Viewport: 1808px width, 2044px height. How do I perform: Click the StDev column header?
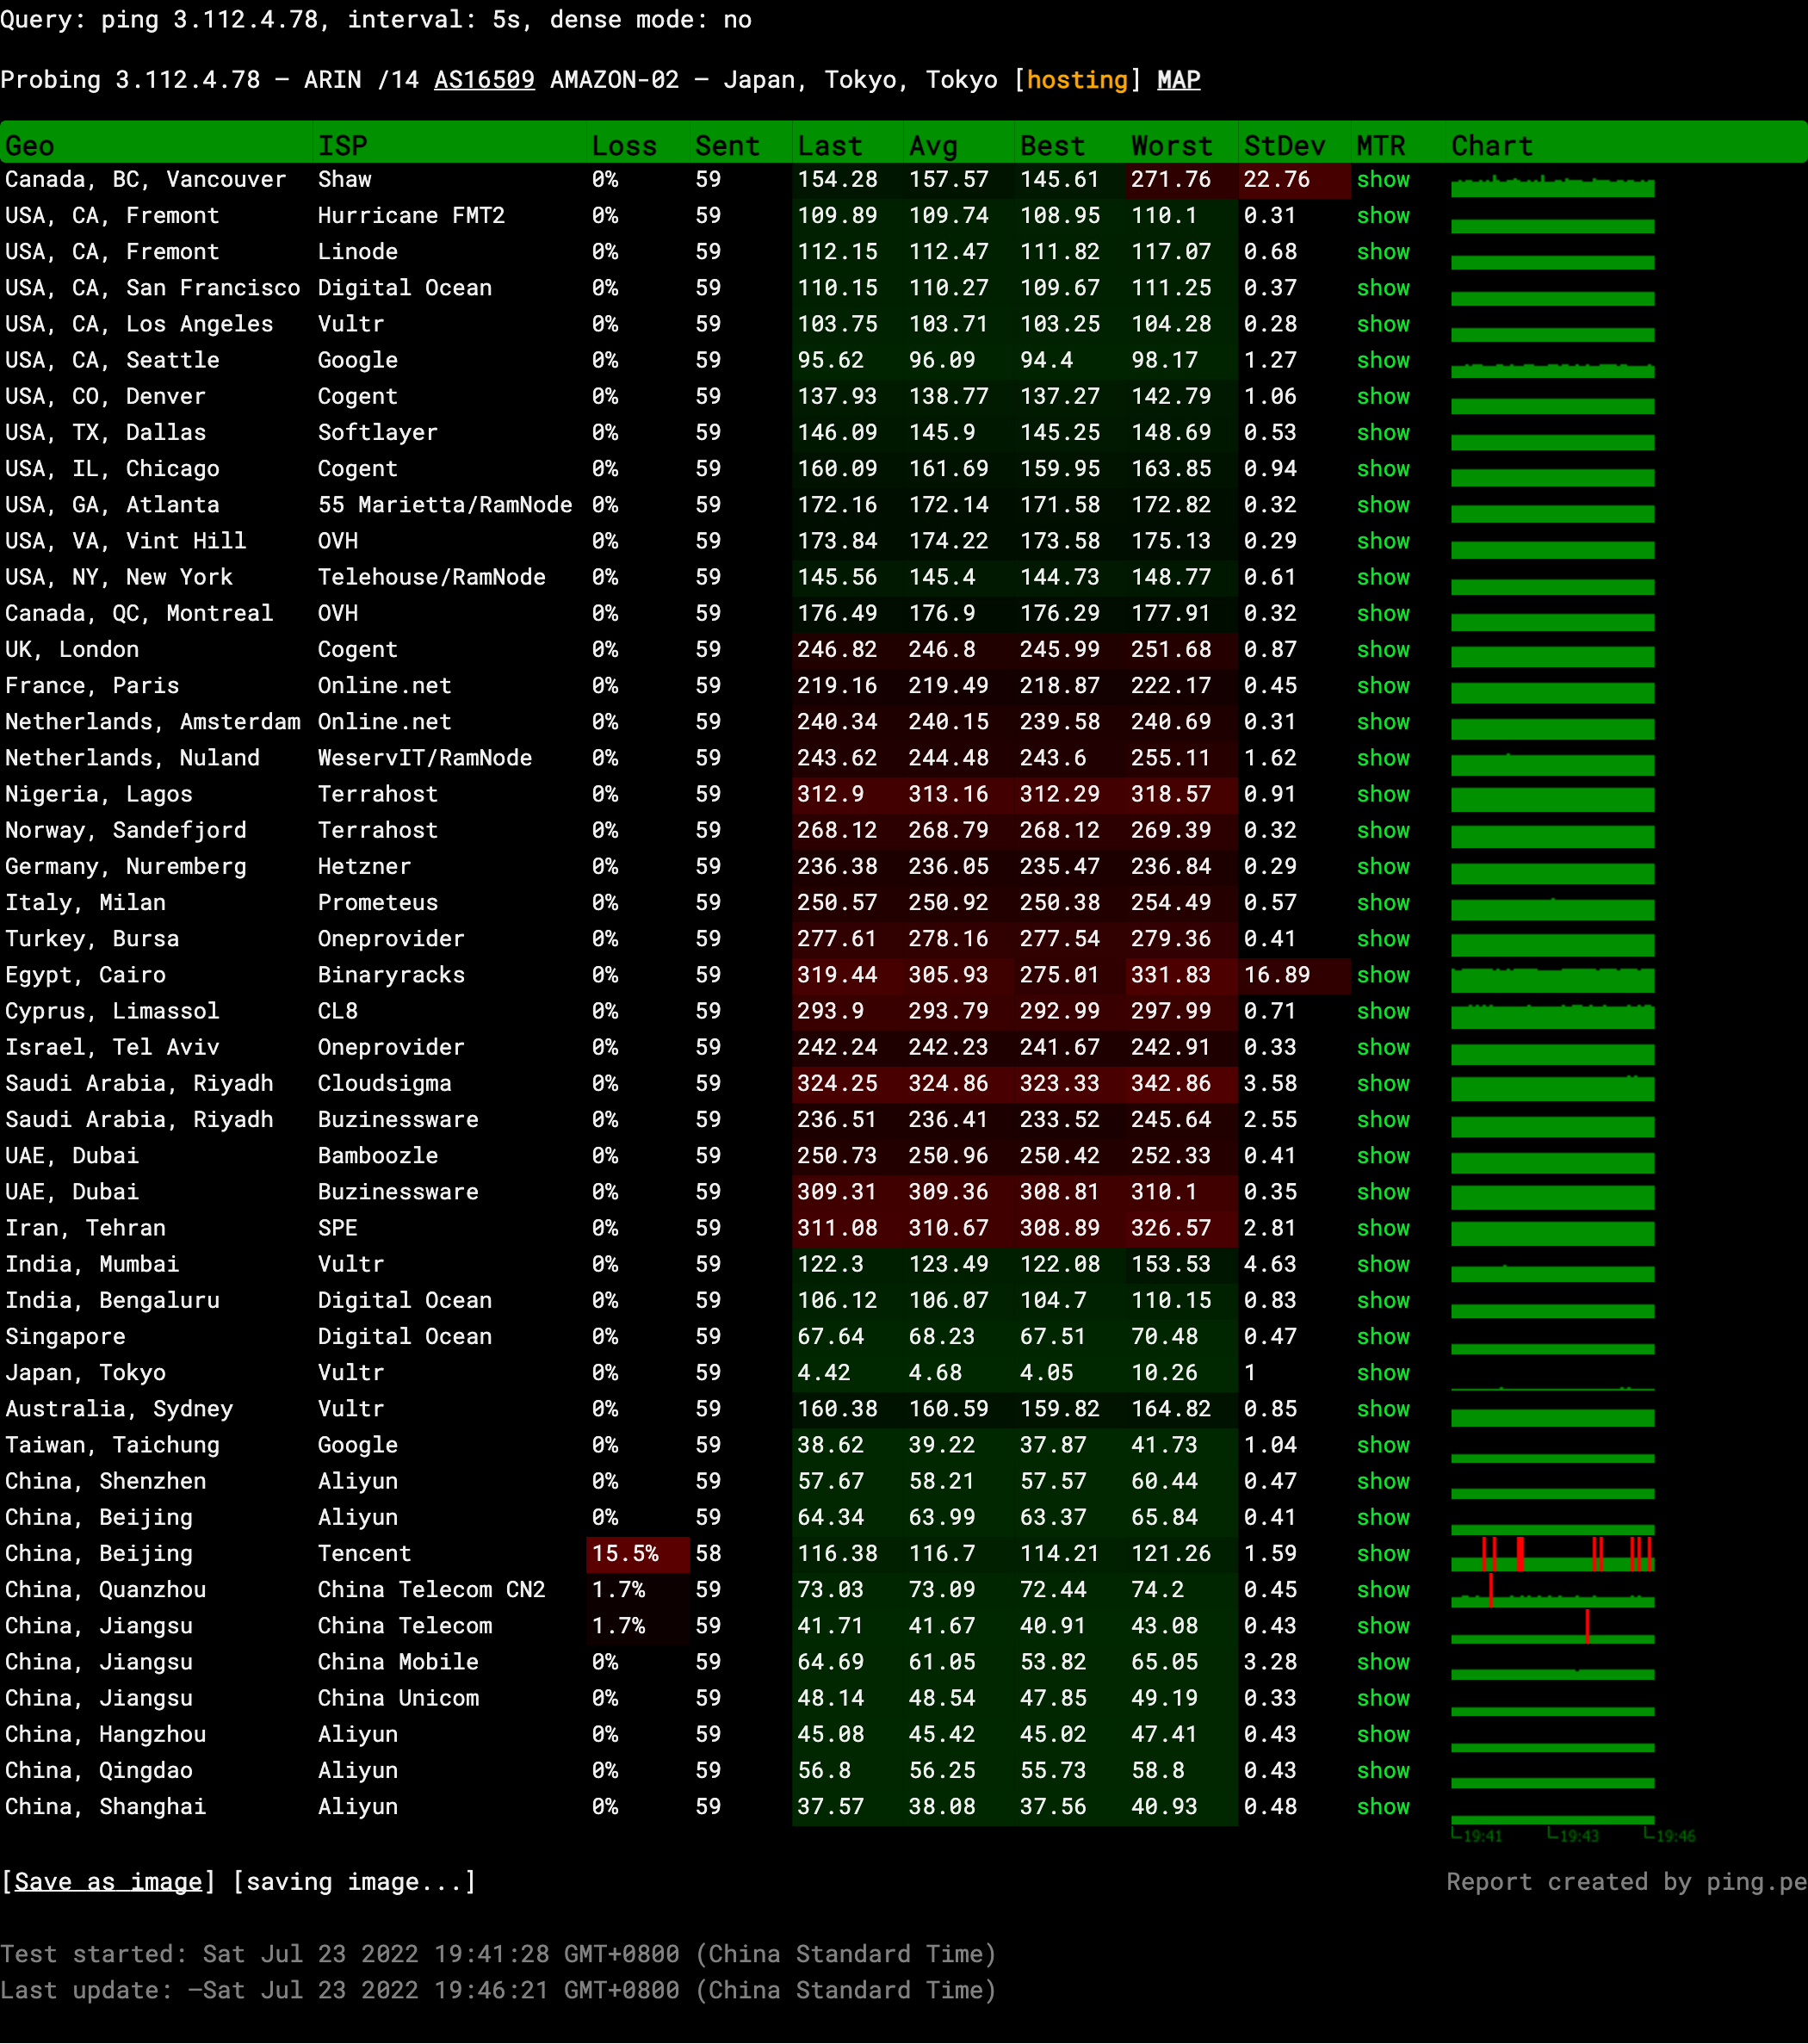[1283, 146]
